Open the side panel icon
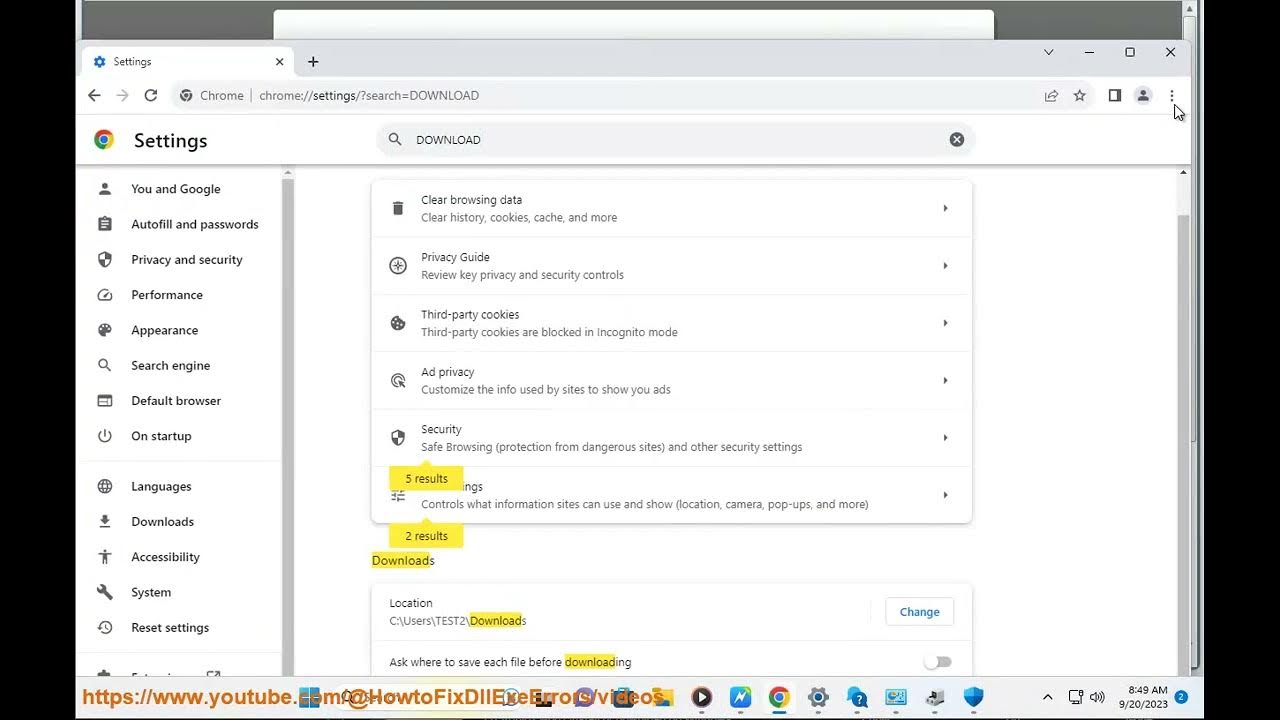Image resolution: width=1280 pixels, height=720 pixels. coord(1115,95)
